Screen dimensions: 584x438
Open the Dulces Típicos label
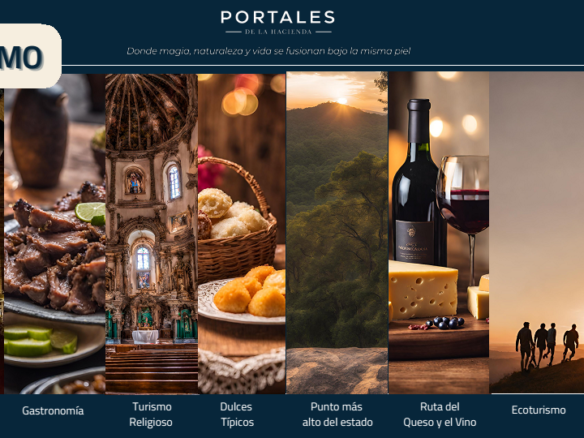pos(237,414)
